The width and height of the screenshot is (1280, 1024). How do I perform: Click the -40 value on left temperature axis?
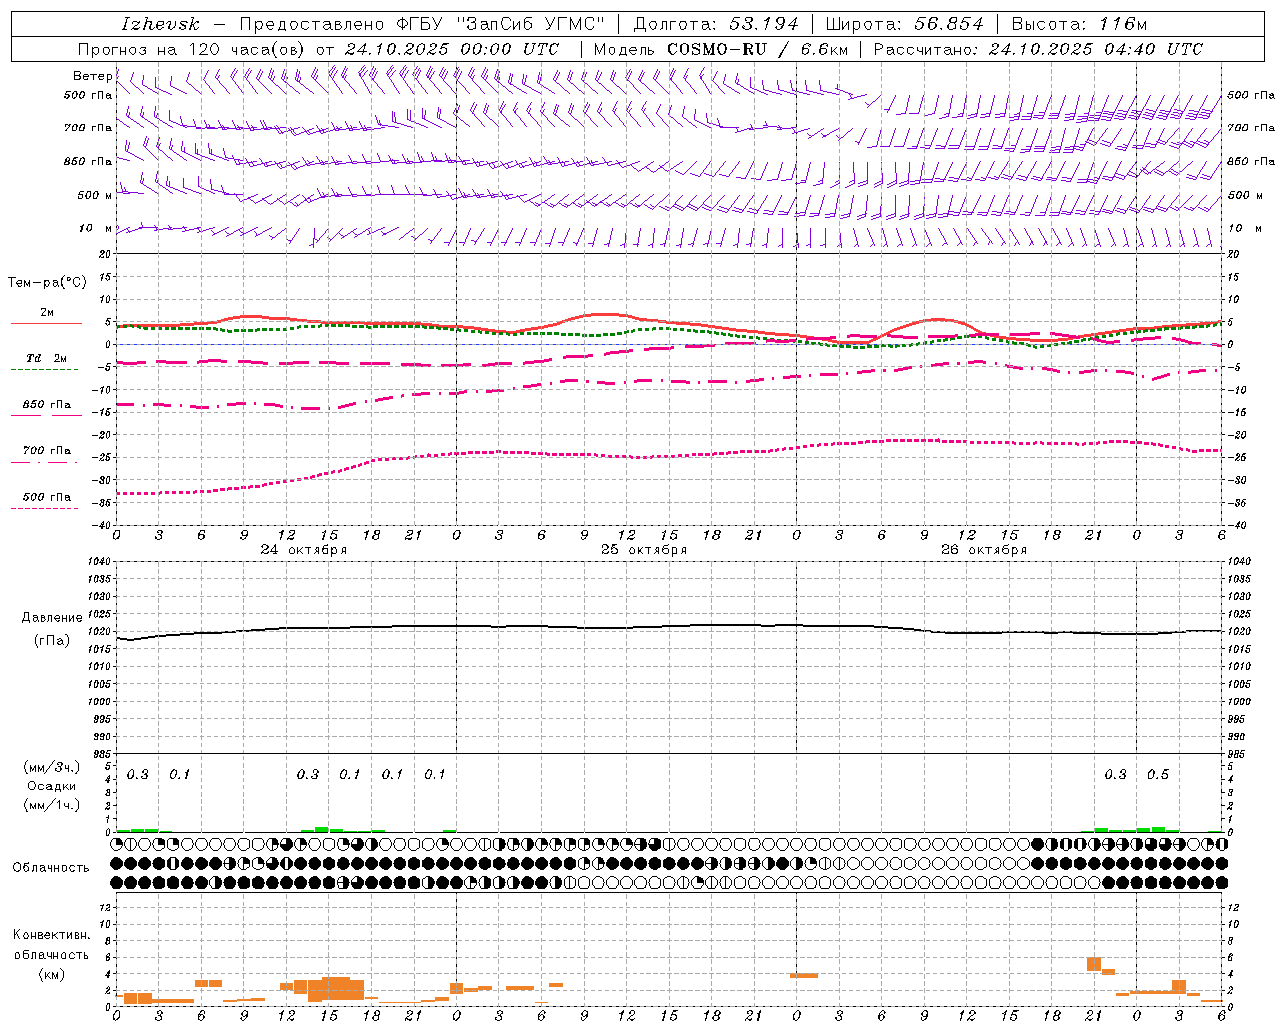[102, 525]
